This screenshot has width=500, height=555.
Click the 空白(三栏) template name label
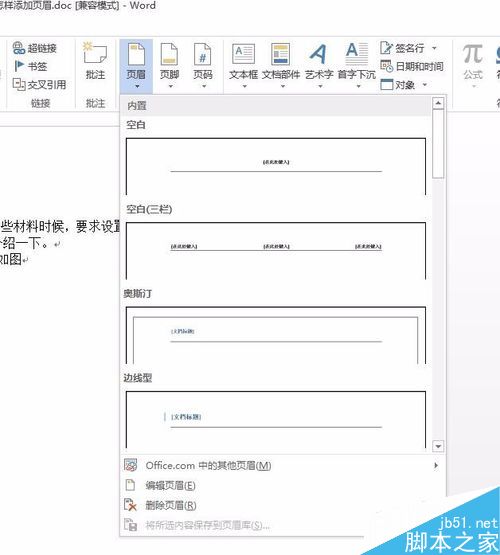[149, 209]
